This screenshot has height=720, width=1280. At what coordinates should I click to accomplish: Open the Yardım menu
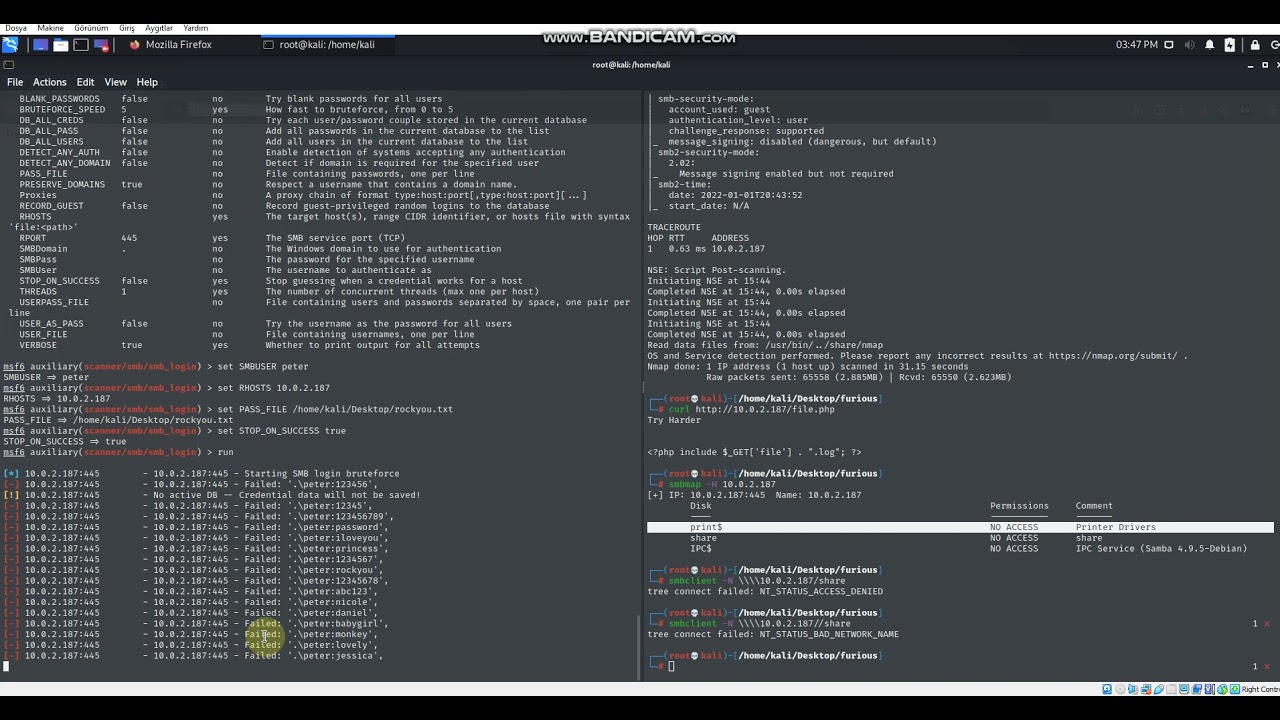click(x=196, y=28)
